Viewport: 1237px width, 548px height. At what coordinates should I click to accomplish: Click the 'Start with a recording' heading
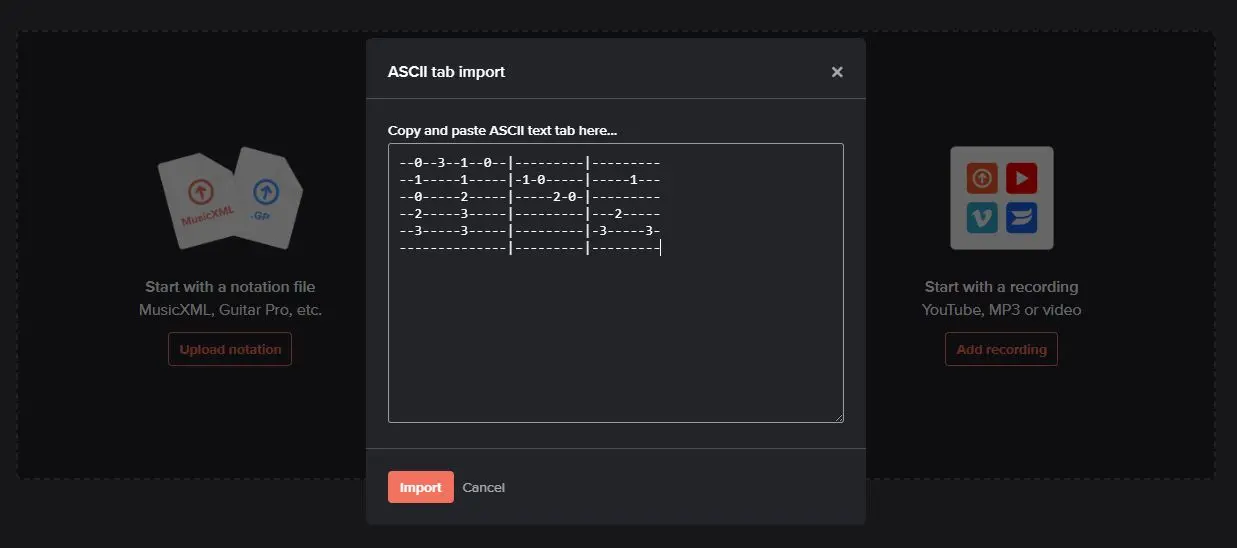[x=1001, y=287]
